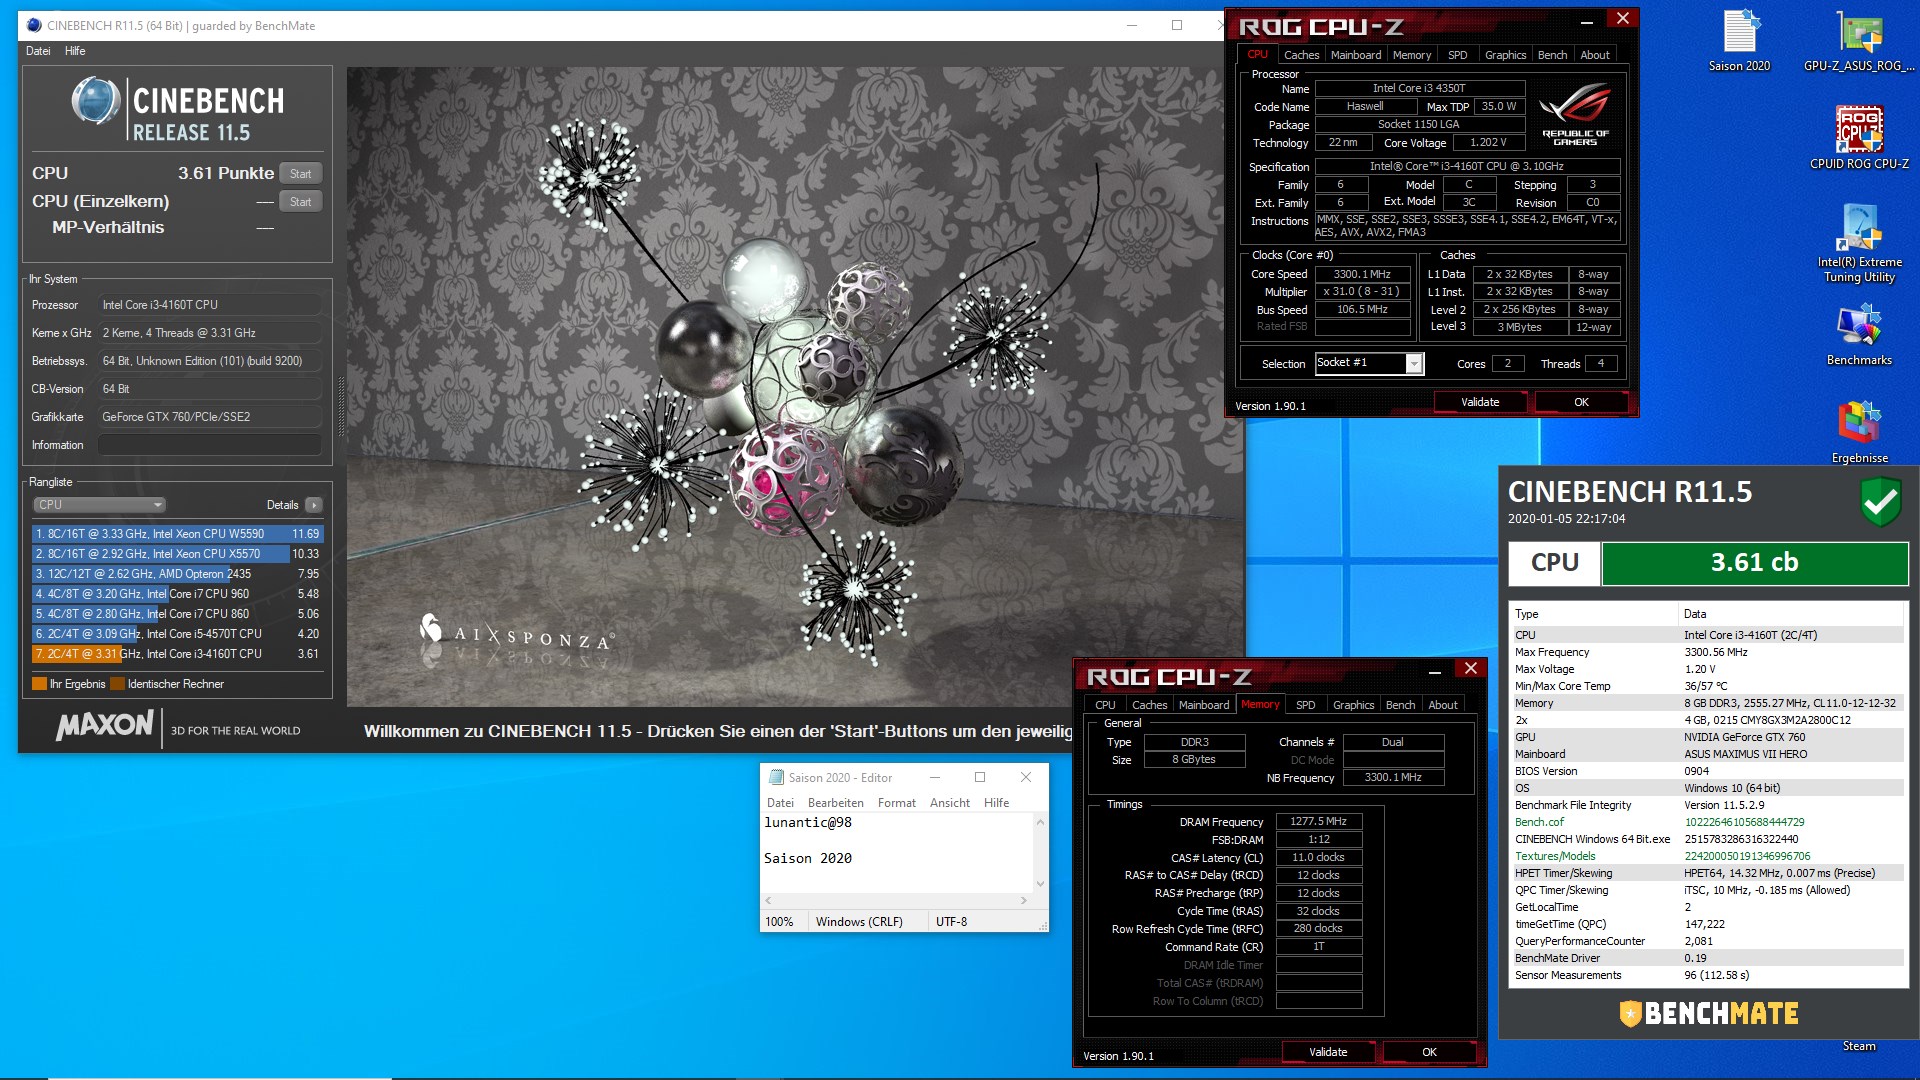Select ranking entry Core i5-4570T CPU
Screen dimensions: 1920x1080
click(x=177, y=634)
